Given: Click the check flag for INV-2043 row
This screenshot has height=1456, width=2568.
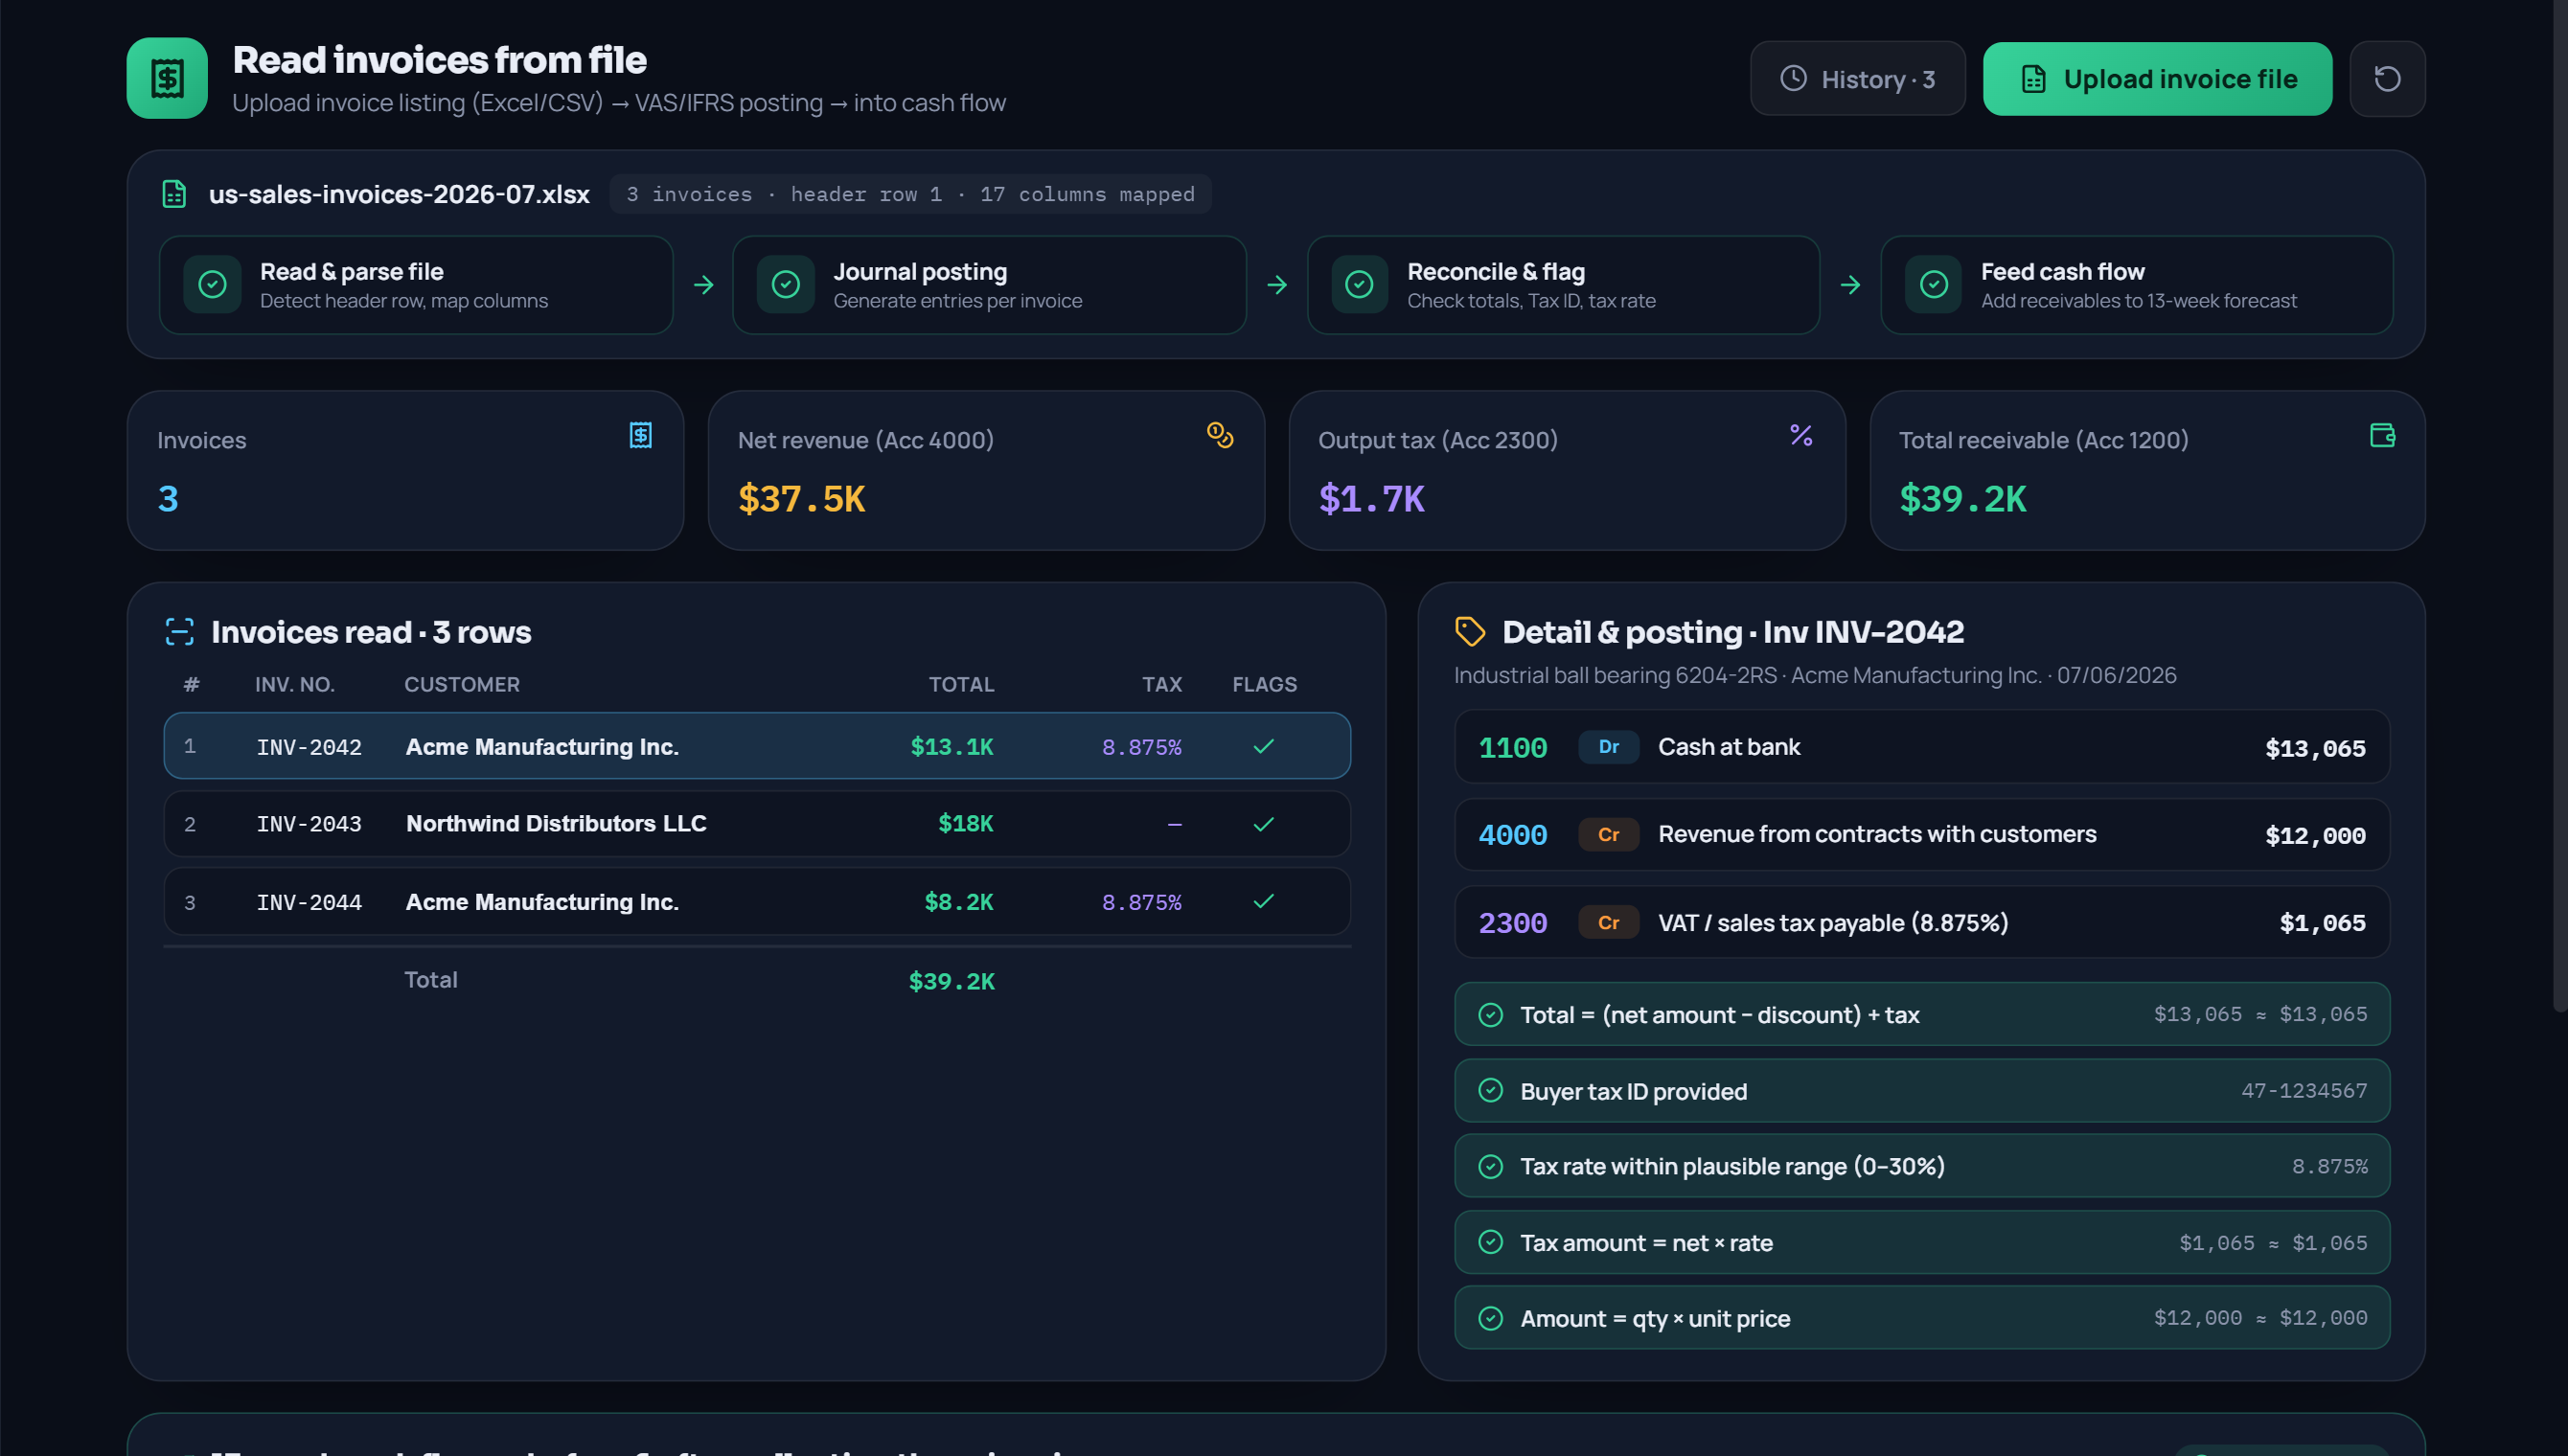Looking at the screenshot, I should [1263, 824].
